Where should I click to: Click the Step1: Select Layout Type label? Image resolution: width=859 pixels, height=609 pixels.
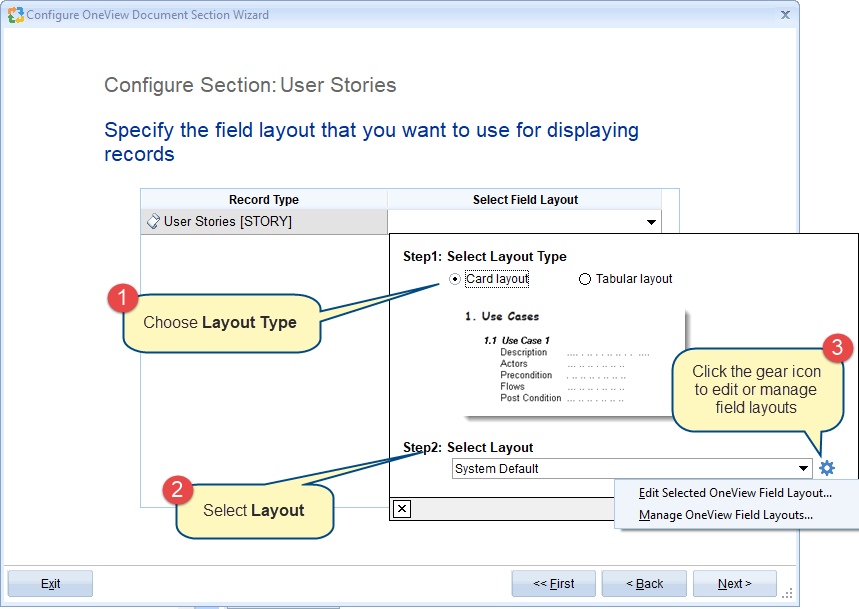484,256
